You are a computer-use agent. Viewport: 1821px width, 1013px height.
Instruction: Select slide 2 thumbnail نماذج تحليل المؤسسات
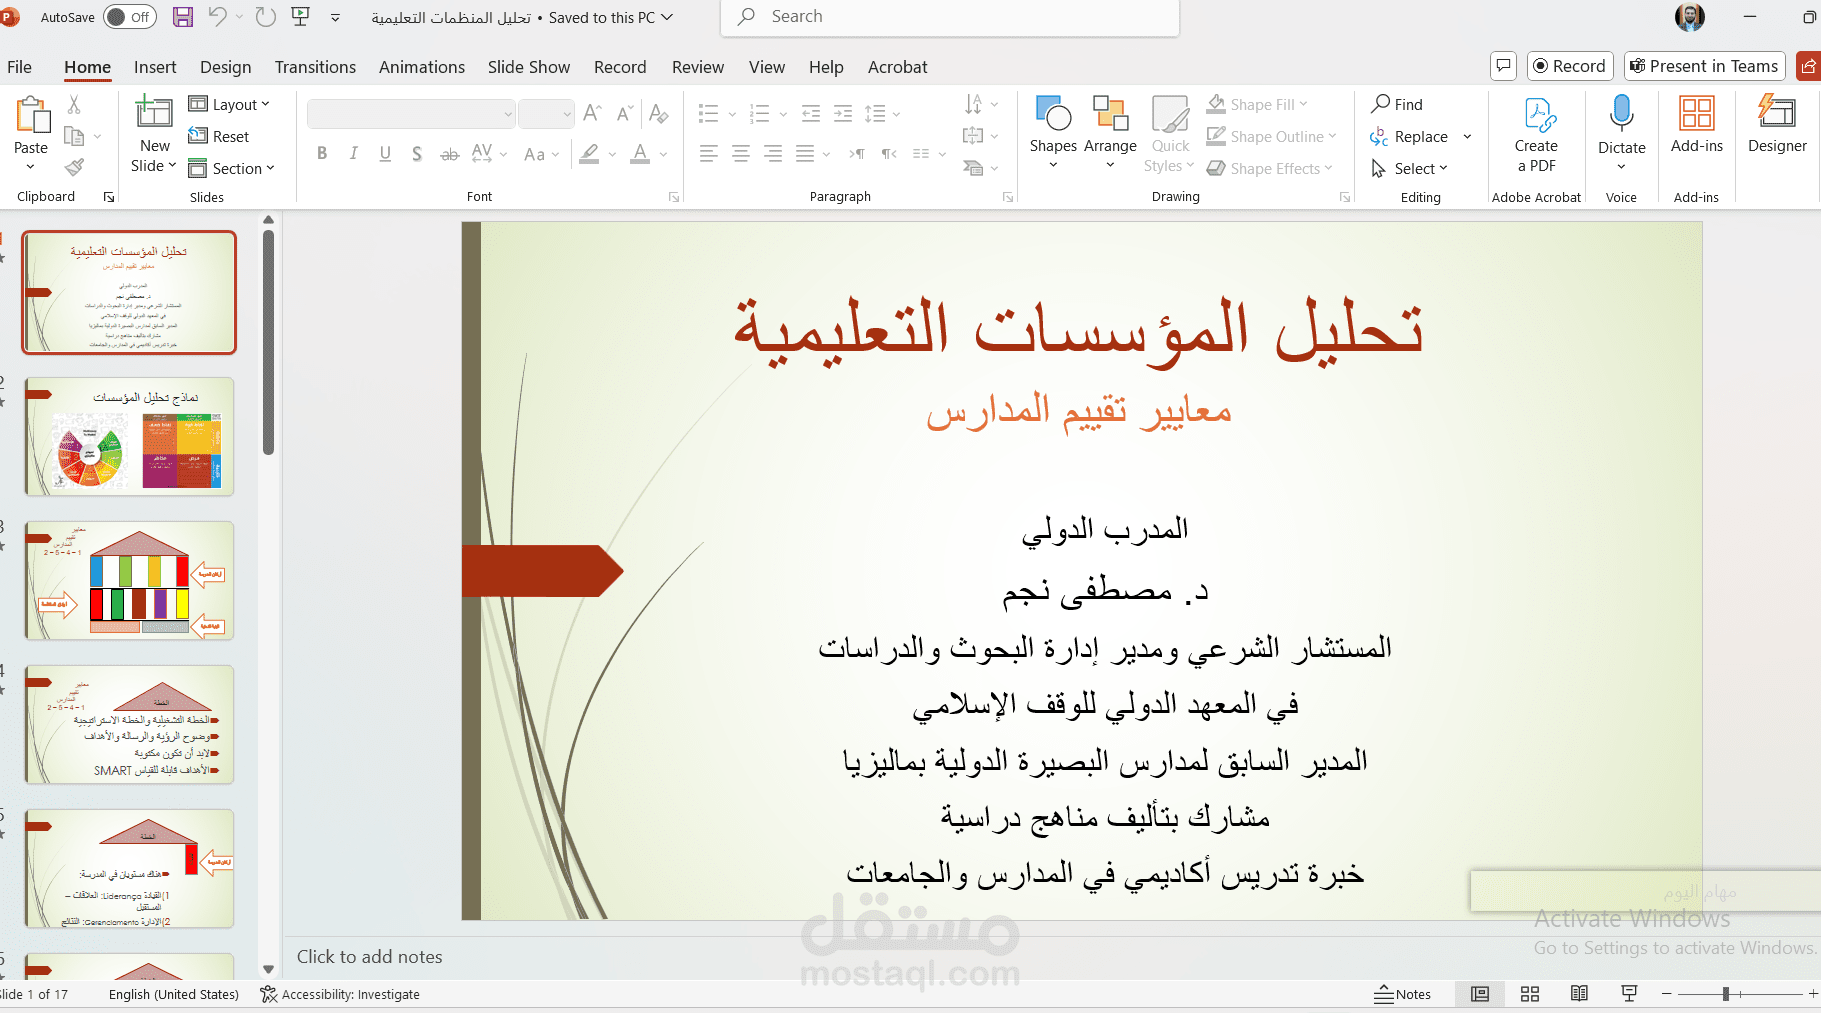click(x=129, y=436)
